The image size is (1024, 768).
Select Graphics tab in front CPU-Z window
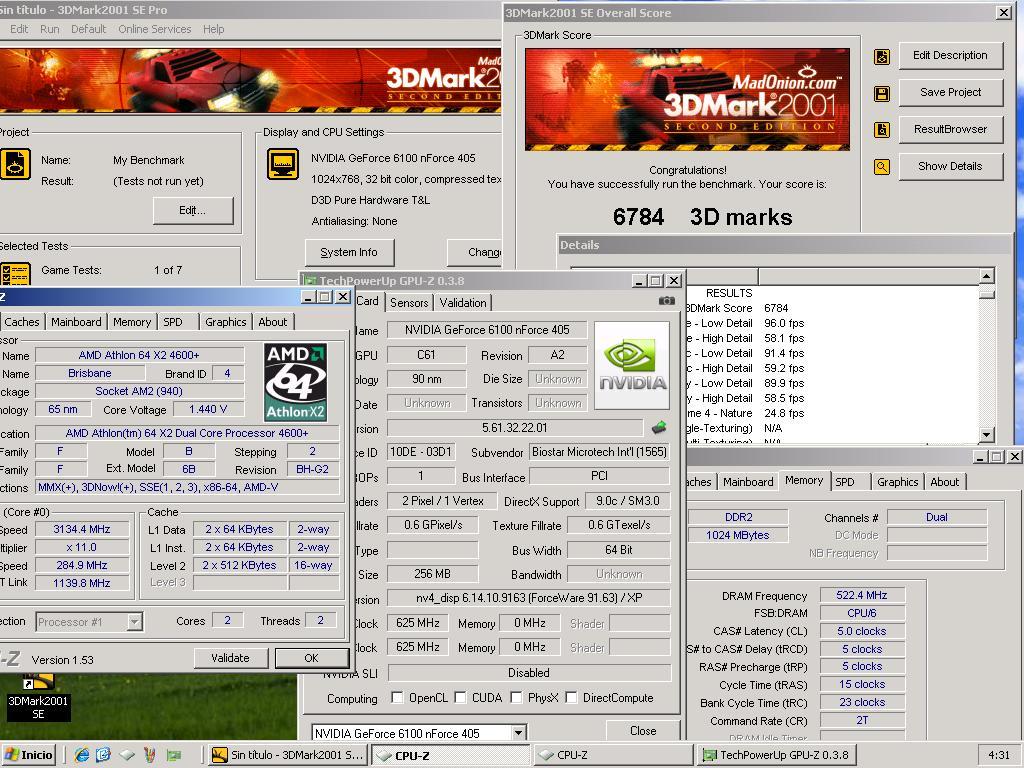pos(225,322)
